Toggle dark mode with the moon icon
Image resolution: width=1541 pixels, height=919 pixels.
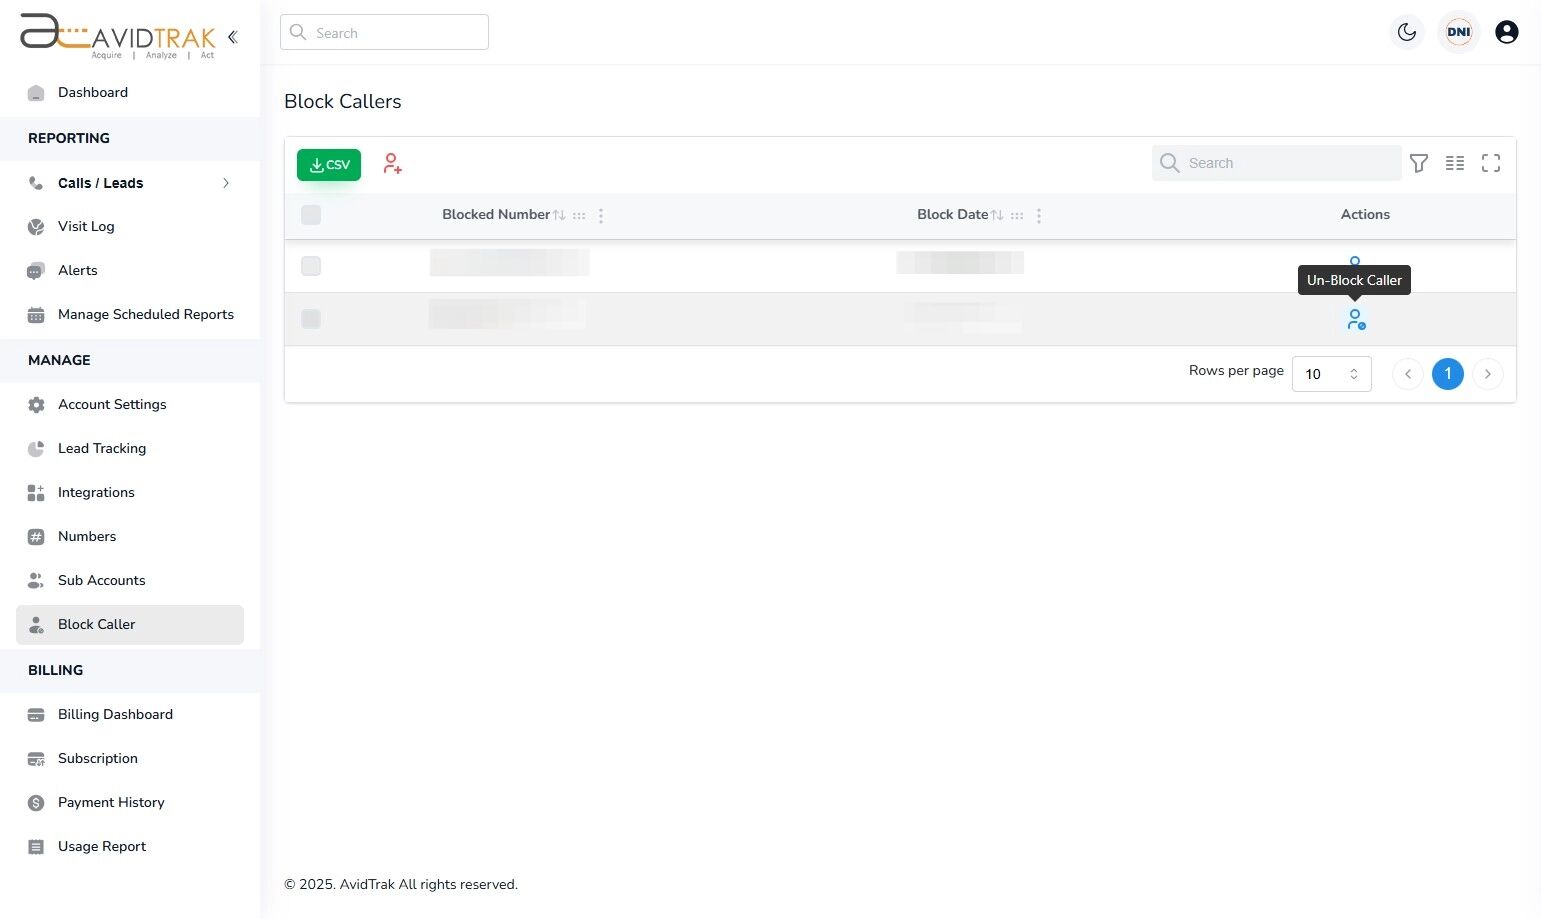click(x=1407, y=31)
